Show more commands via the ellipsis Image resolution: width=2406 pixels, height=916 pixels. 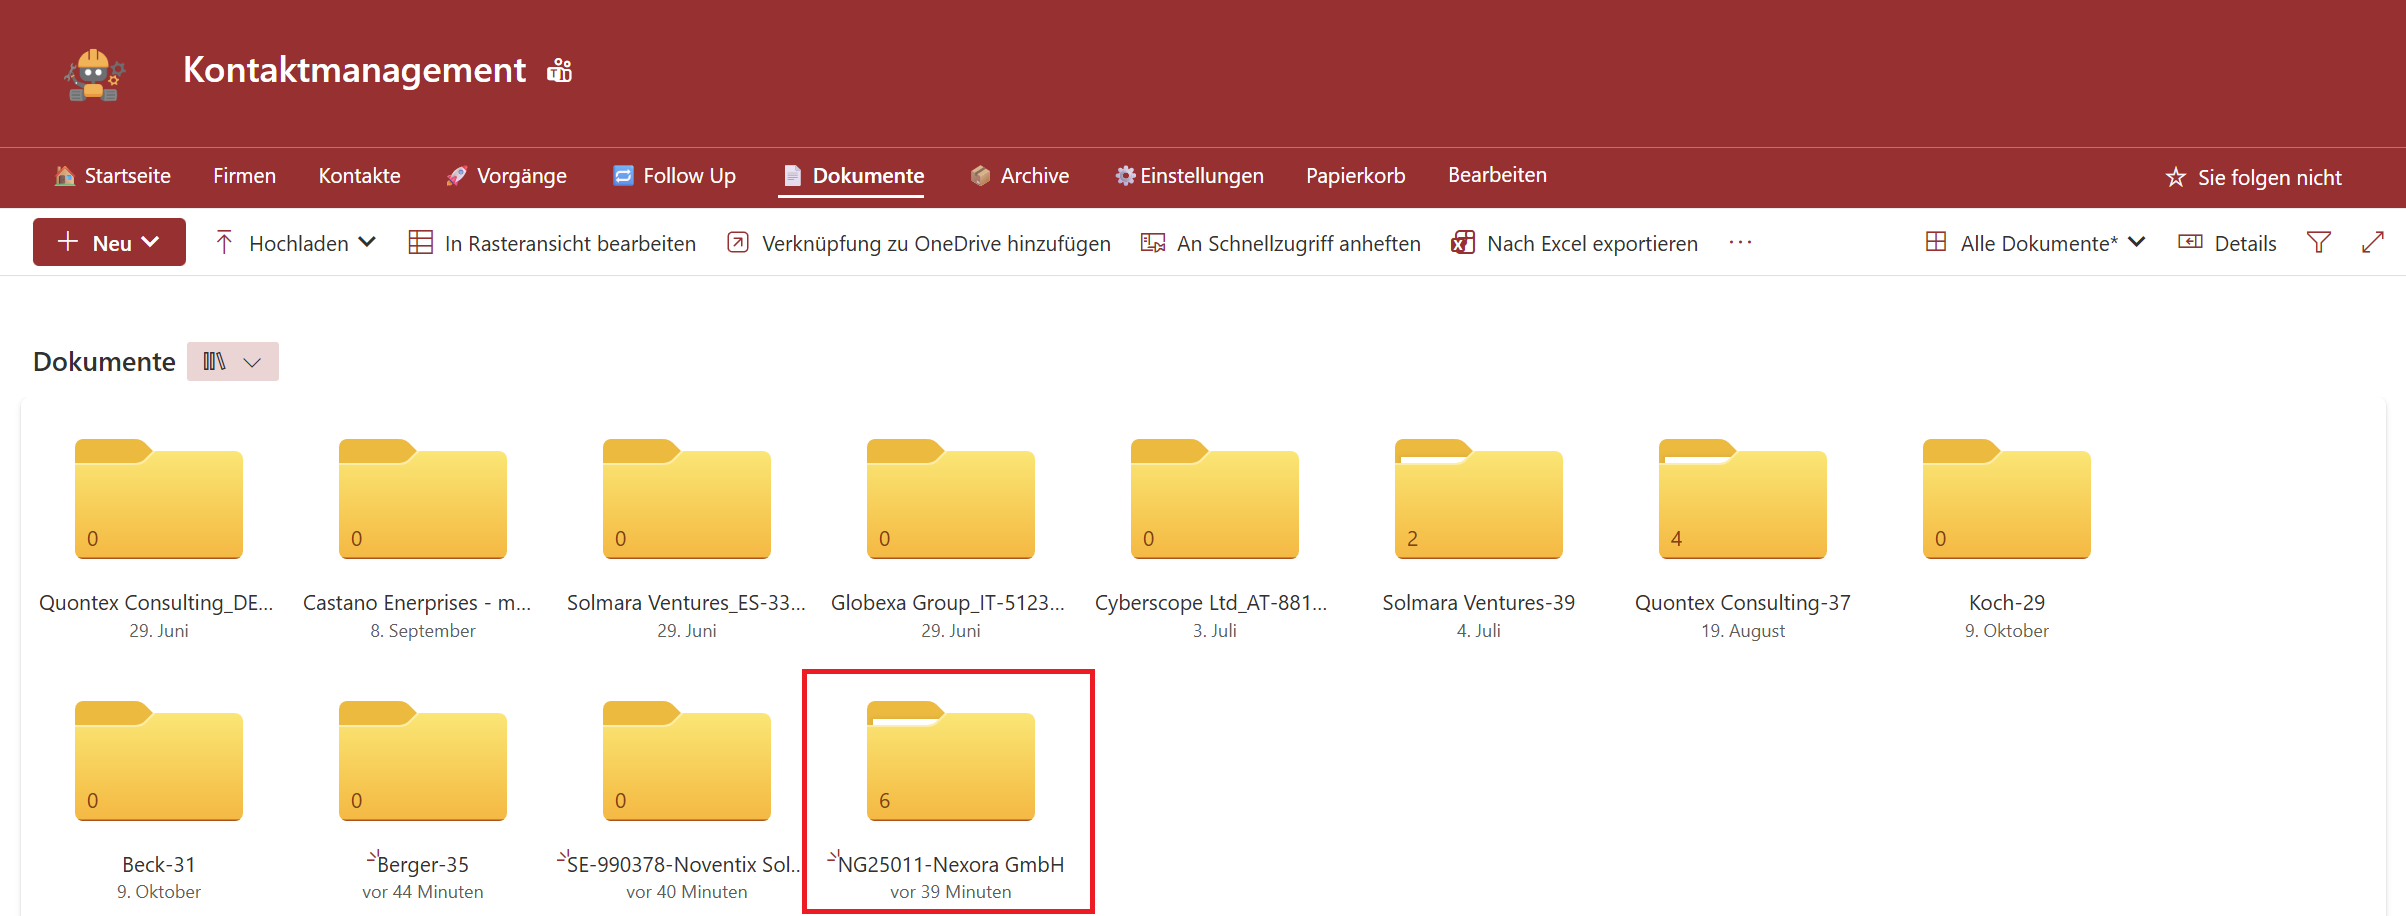tap(1740, 243)
